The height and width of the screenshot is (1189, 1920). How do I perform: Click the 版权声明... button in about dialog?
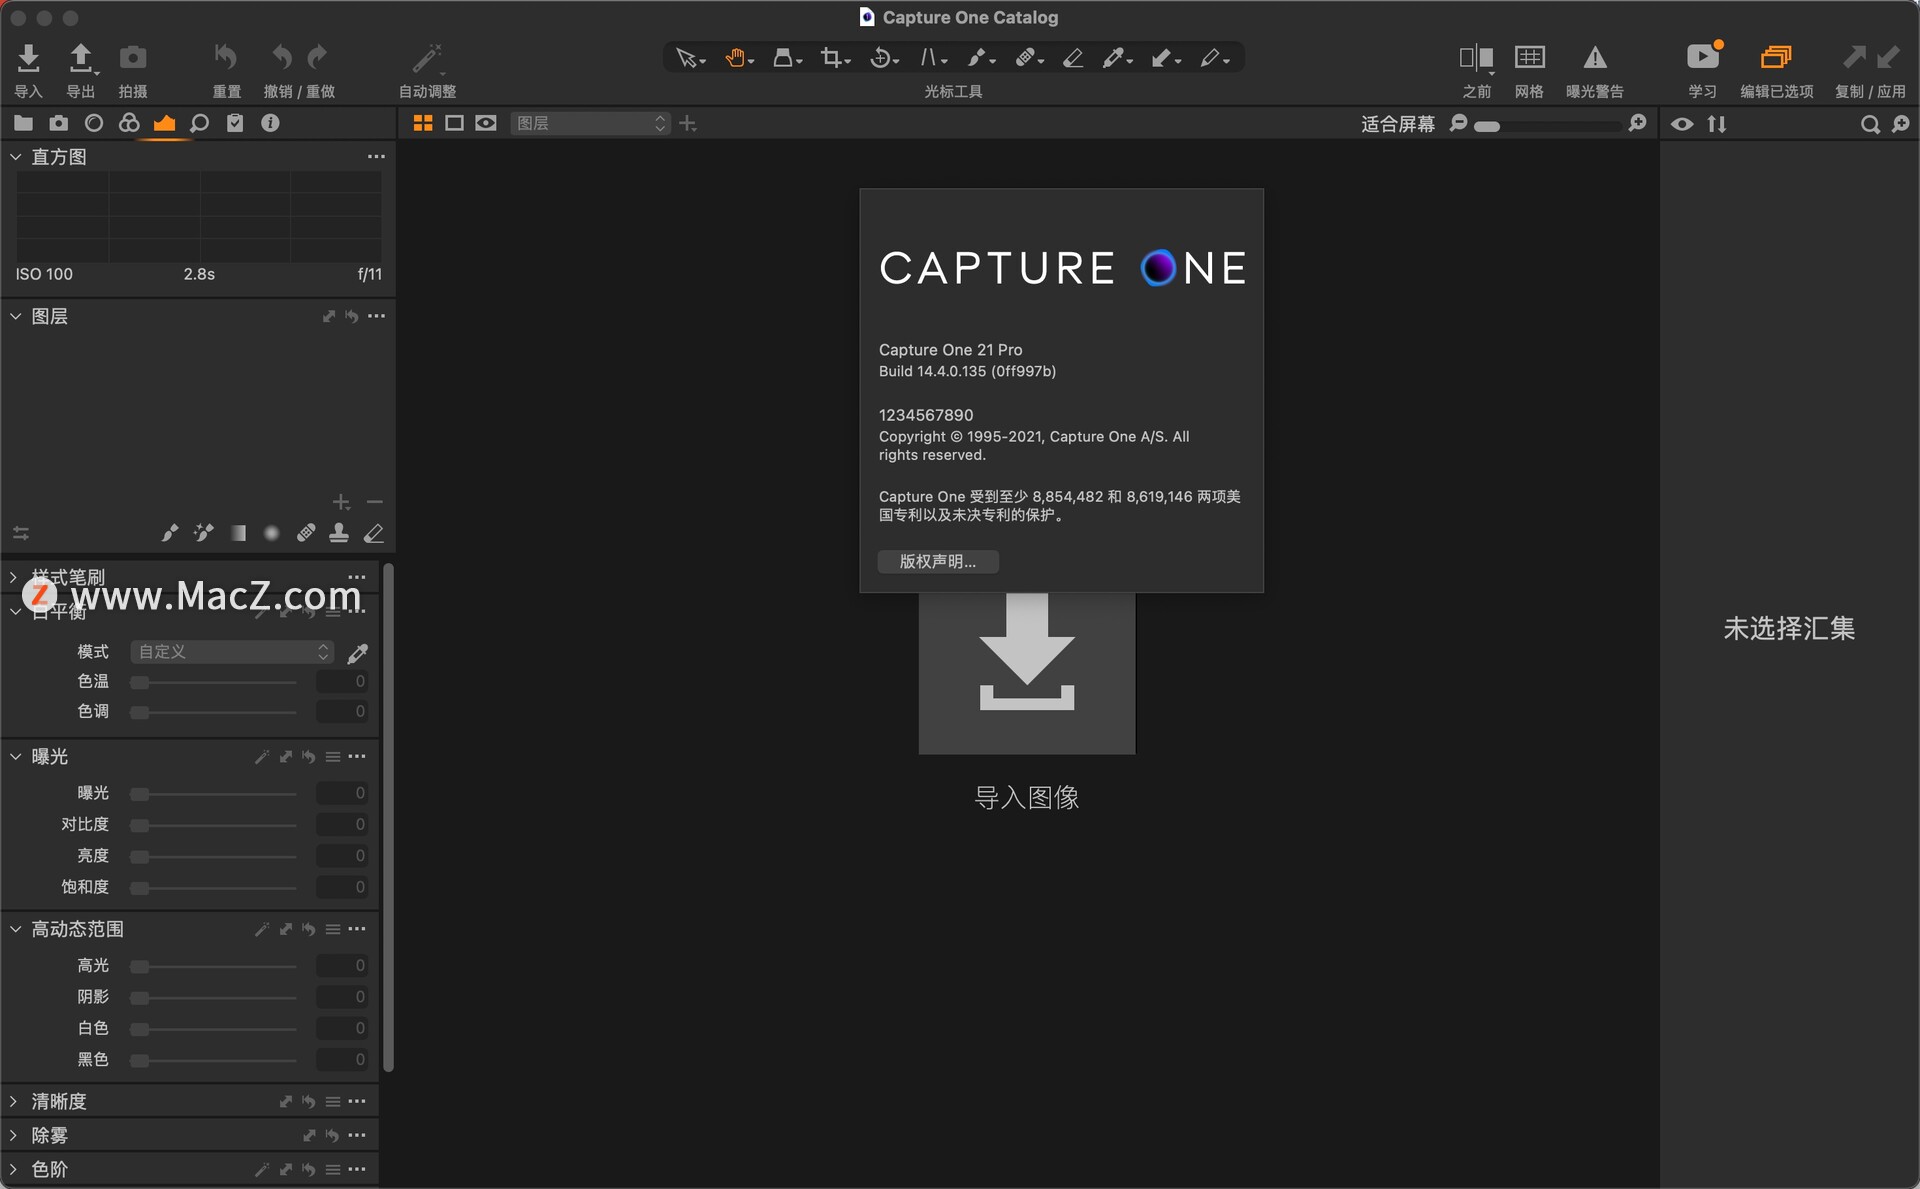[x=938, y=562]
